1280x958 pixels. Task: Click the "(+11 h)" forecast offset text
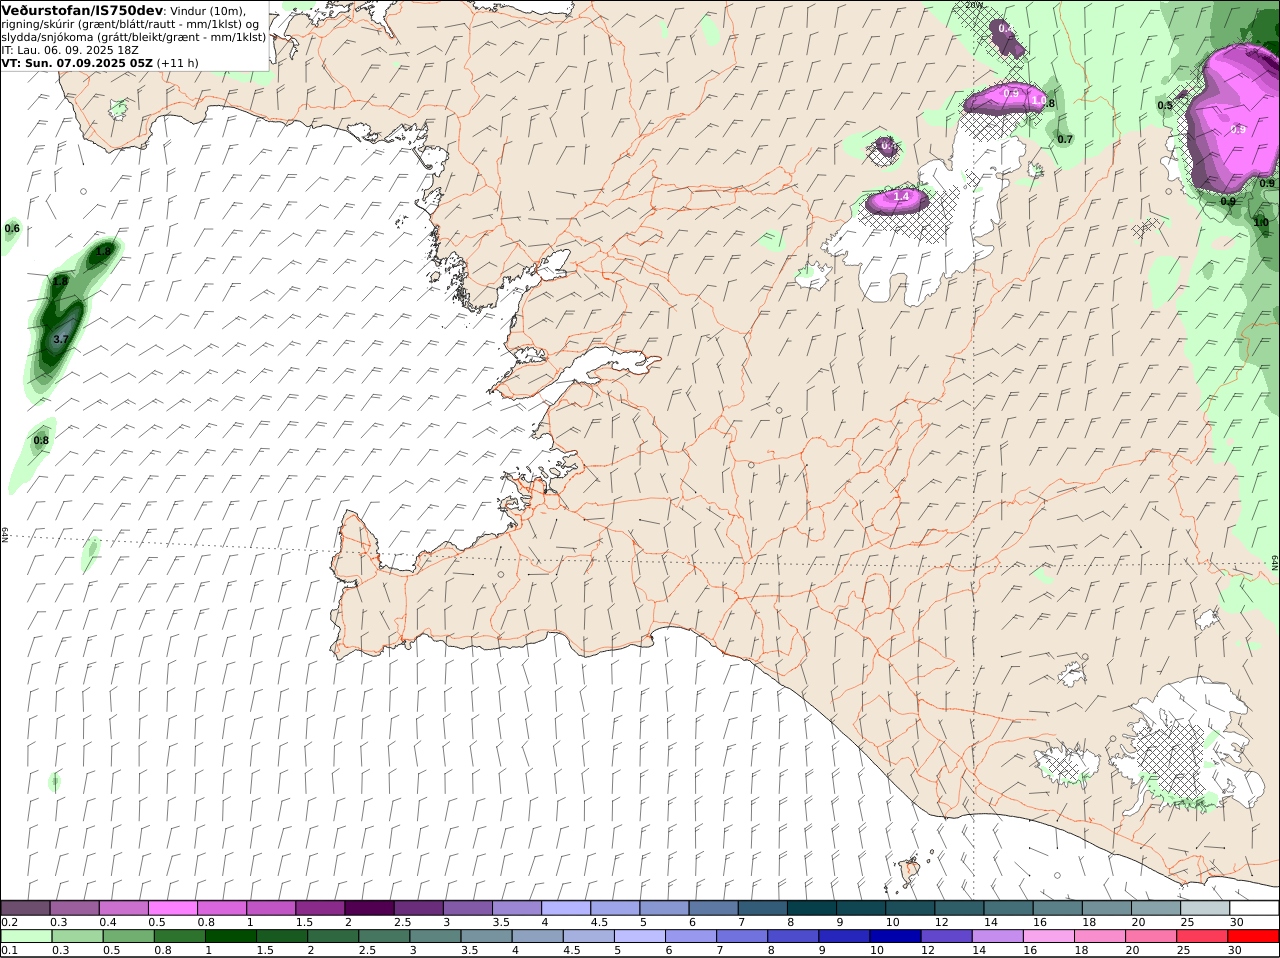(x=177, y=62)
